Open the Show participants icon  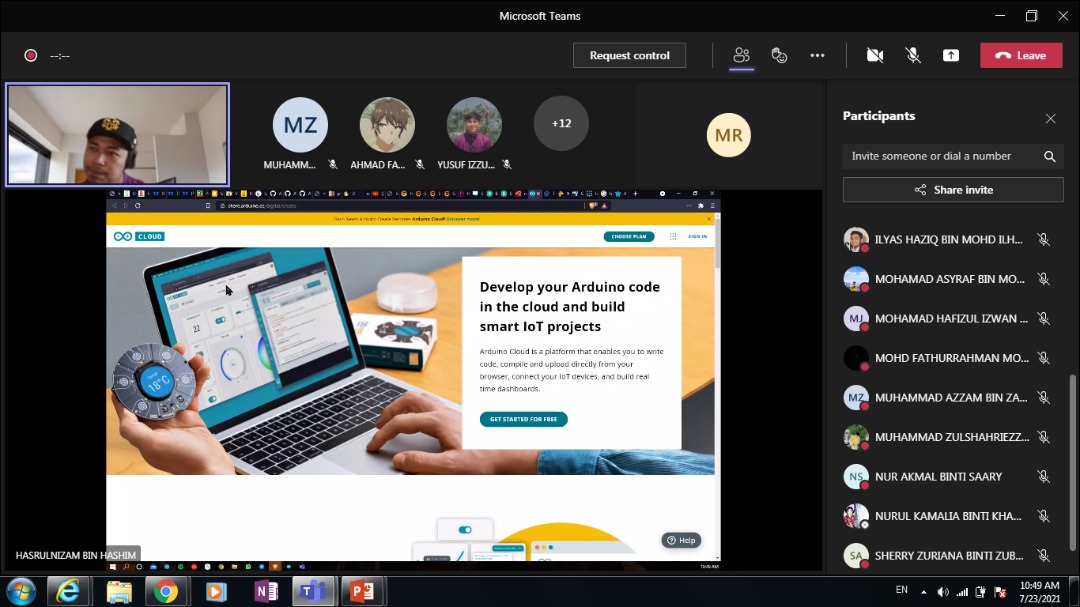(x=741, y=55)
